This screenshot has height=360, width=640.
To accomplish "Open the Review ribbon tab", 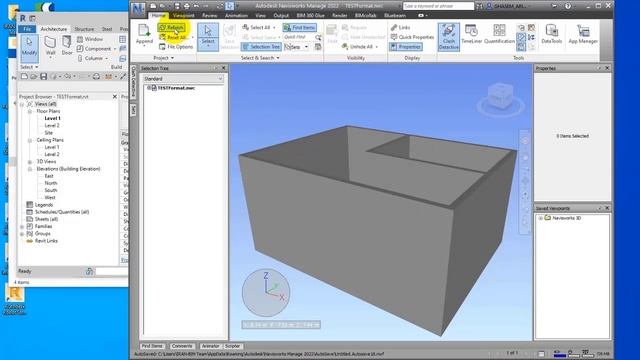I will [210, 16].
